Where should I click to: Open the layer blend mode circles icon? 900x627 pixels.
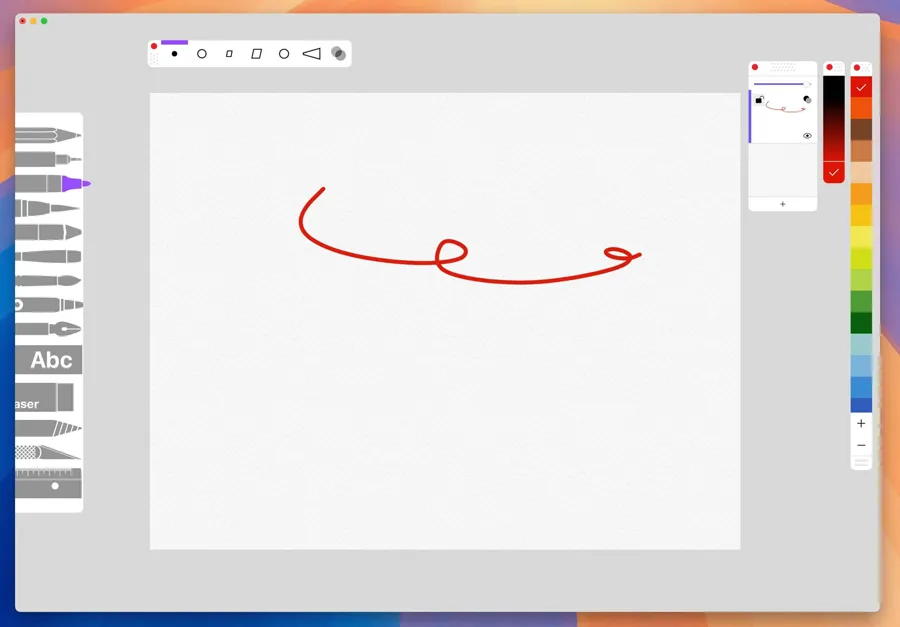tap(807, 99)
